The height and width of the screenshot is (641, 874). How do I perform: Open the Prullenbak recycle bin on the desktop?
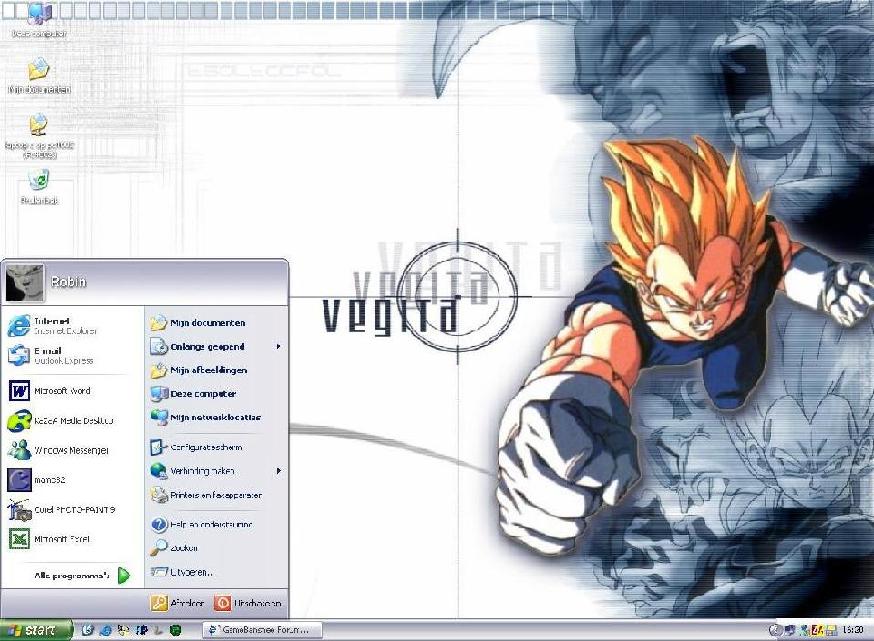39,187
